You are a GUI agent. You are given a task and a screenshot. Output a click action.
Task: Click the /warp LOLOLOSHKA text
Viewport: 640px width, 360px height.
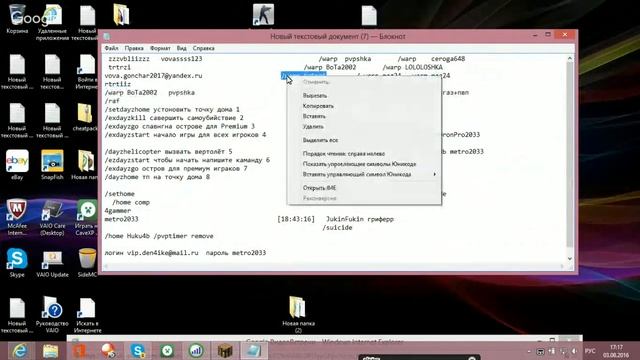(x=412, y=67)
